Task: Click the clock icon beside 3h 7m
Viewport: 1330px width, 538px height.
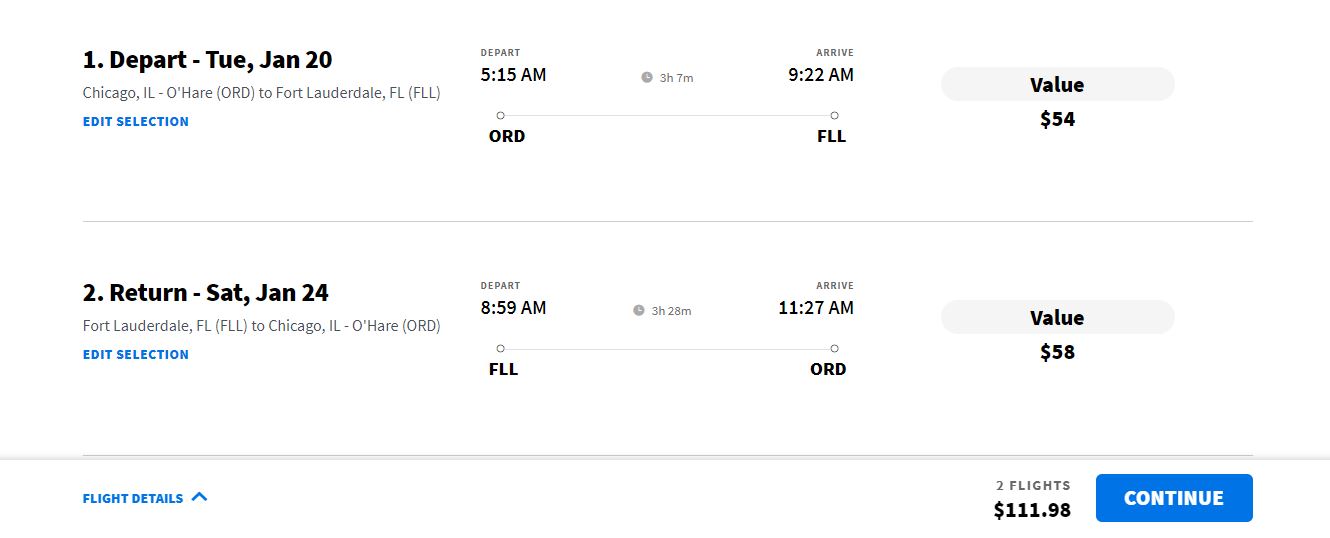Action: (647, 77)
